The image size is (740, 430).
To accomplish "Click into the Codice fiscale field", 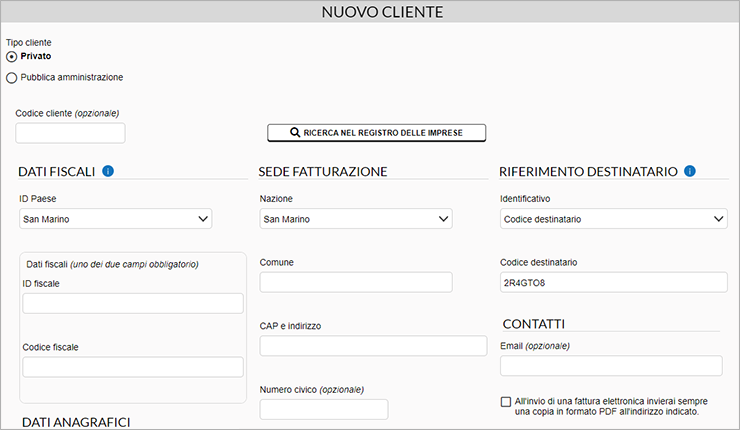I will tap(133, 367).
